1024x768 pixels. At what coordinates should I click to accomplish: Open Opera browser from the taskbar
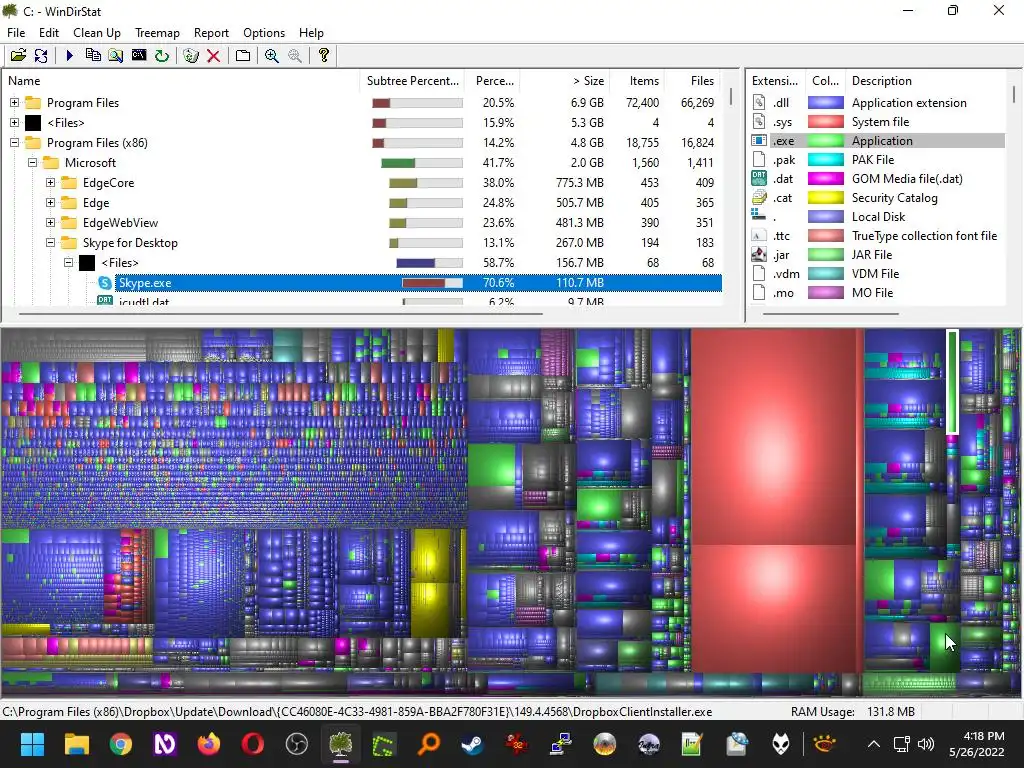point(253,744)
